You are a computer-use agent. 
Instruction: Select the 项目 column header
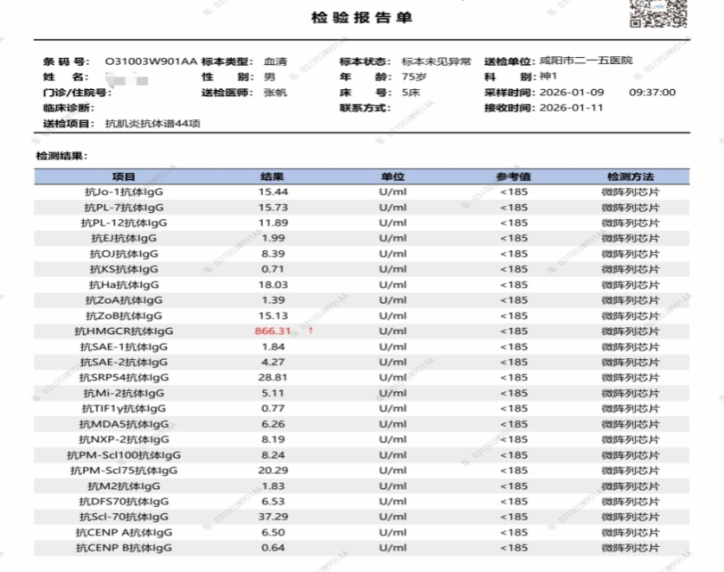123,175
